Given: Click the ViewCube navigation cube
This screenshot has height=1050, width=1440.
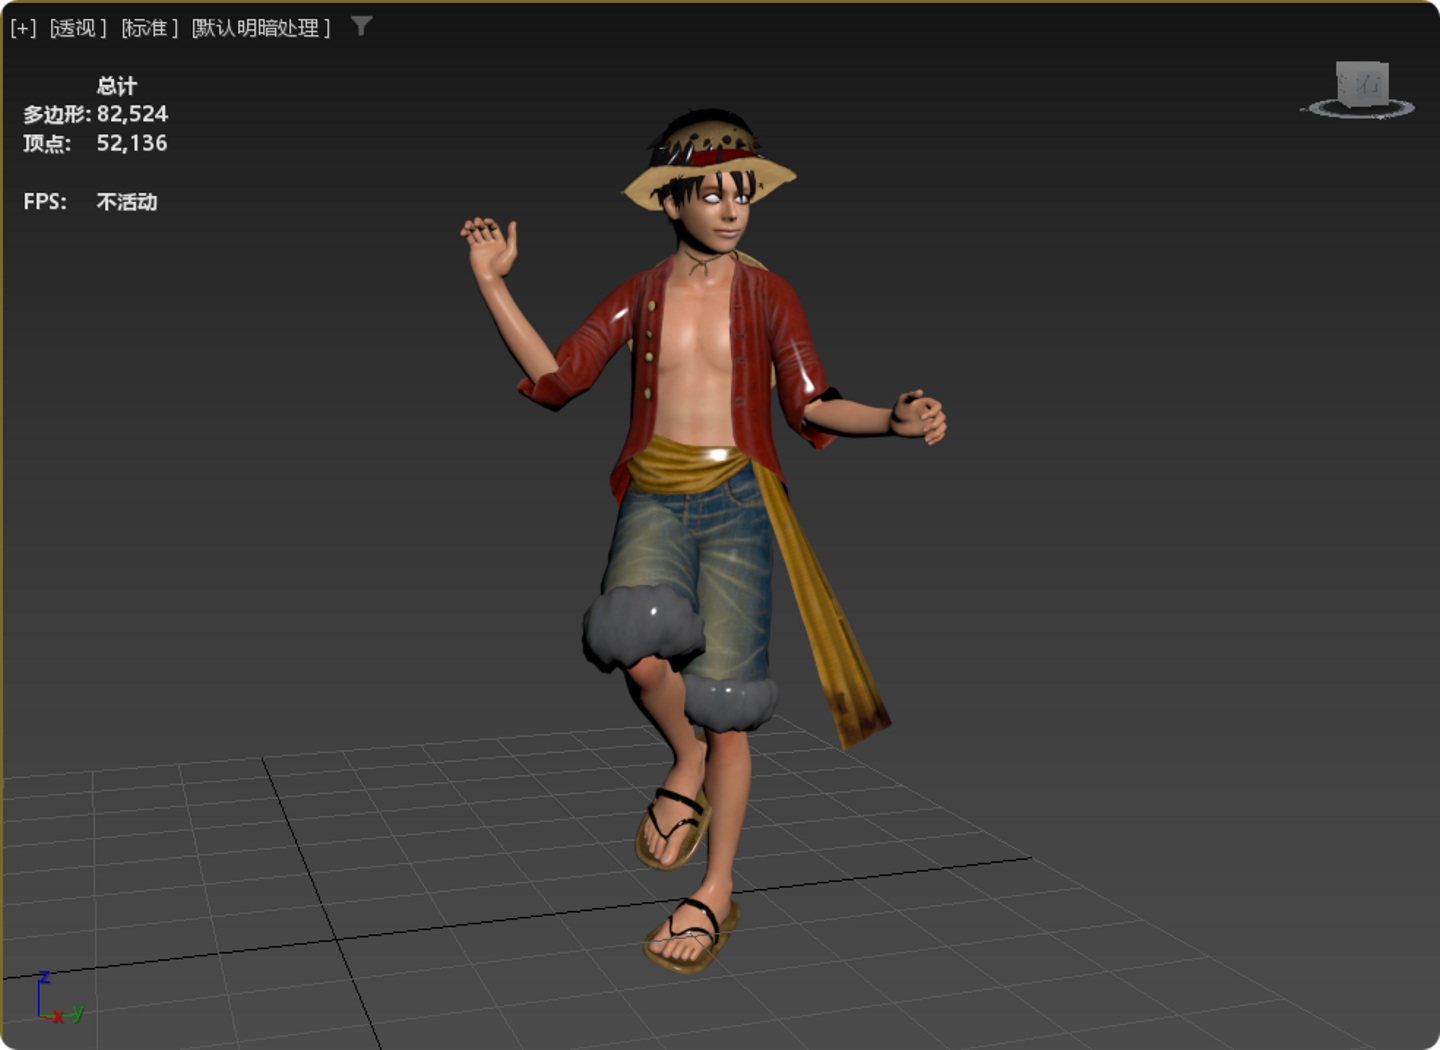Looking at the screenshot, I should tap(1362, 83).
